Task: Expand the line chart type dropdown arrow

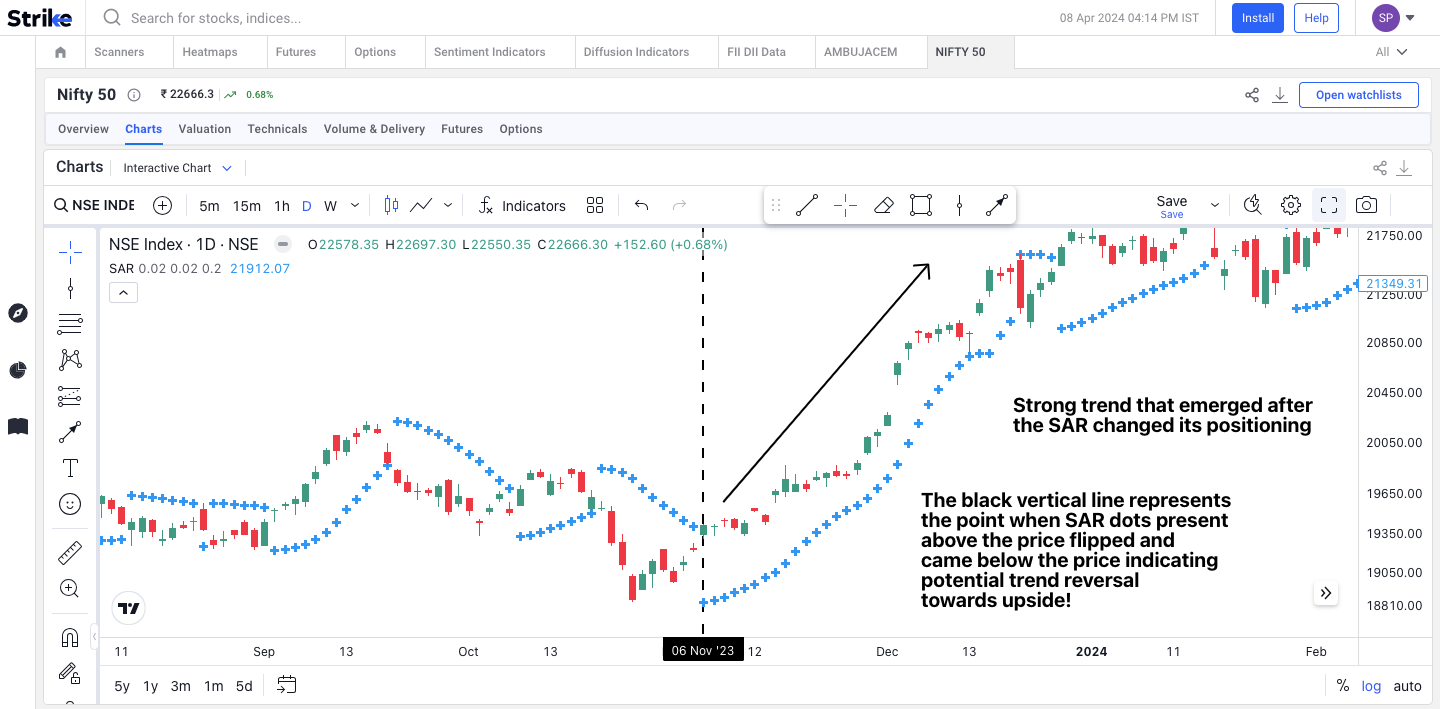Action: pos(448,205)
